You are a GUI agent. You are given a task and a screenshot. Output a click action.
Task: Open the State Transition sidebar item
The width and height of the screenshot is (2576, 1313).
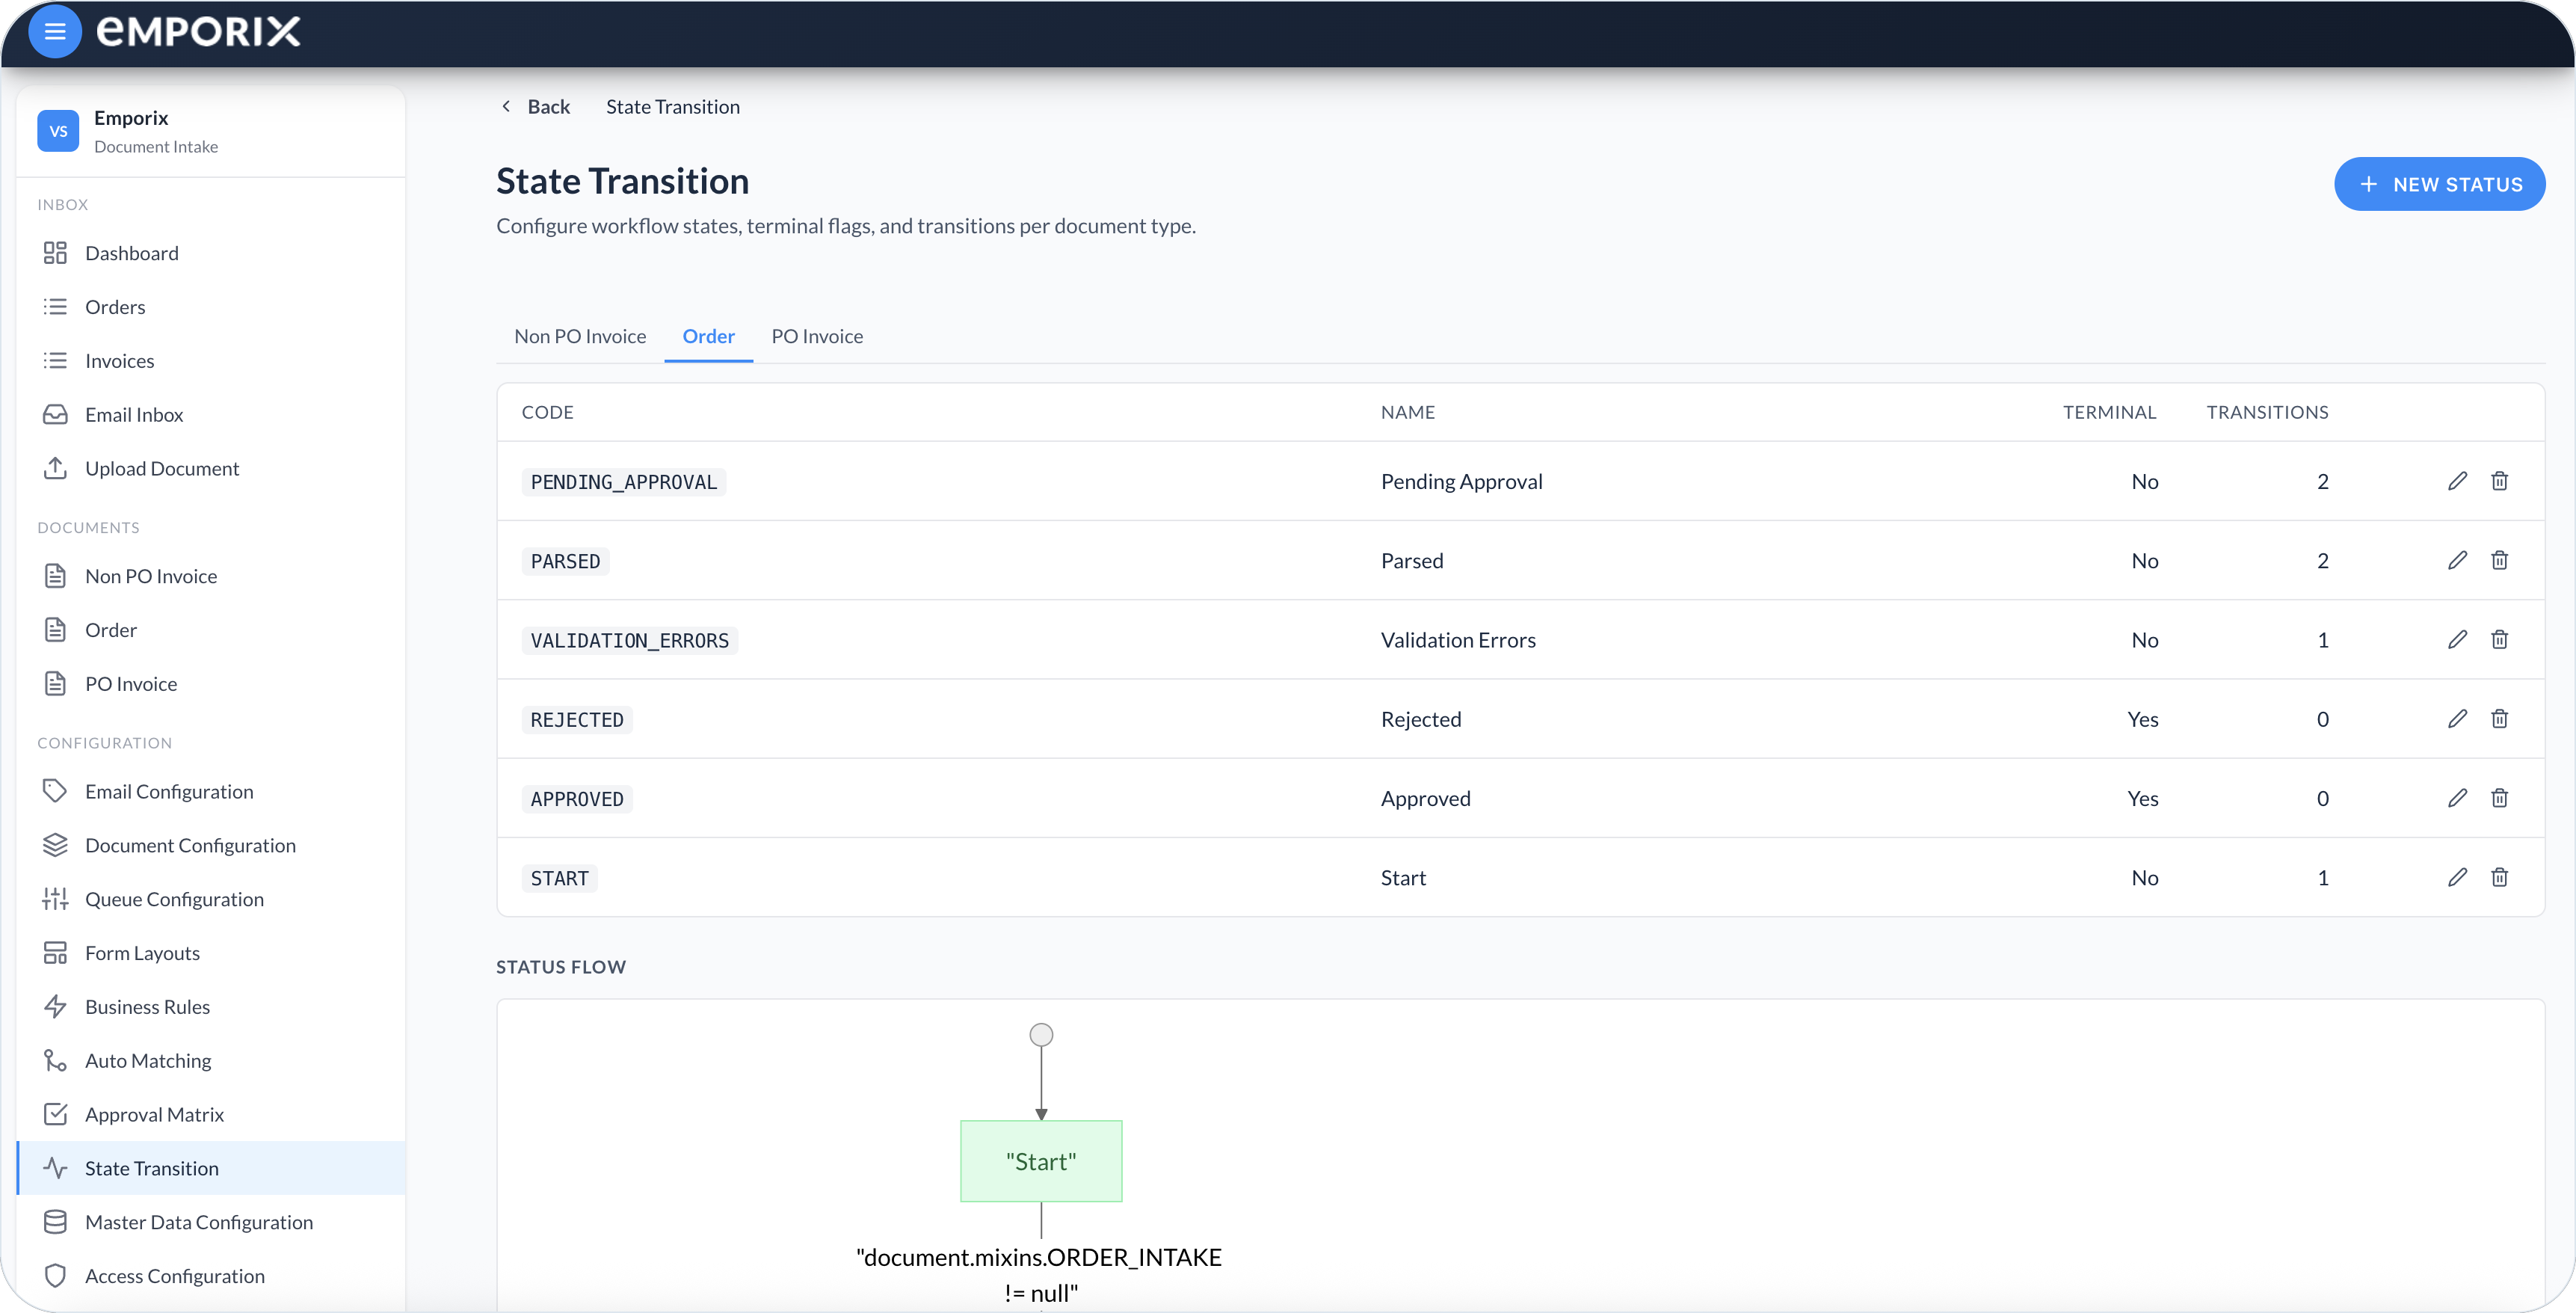(x=211, y=1168)
